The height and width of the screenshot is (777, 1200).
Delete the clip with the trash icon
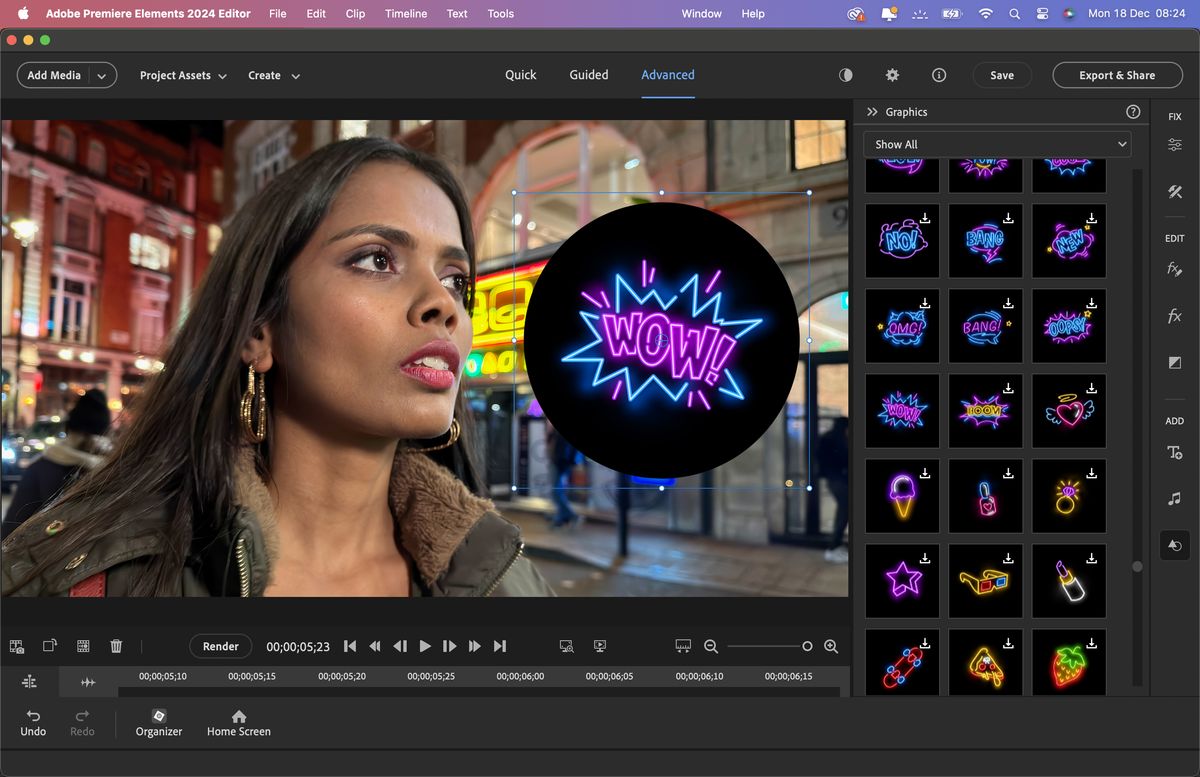point(116,646)
